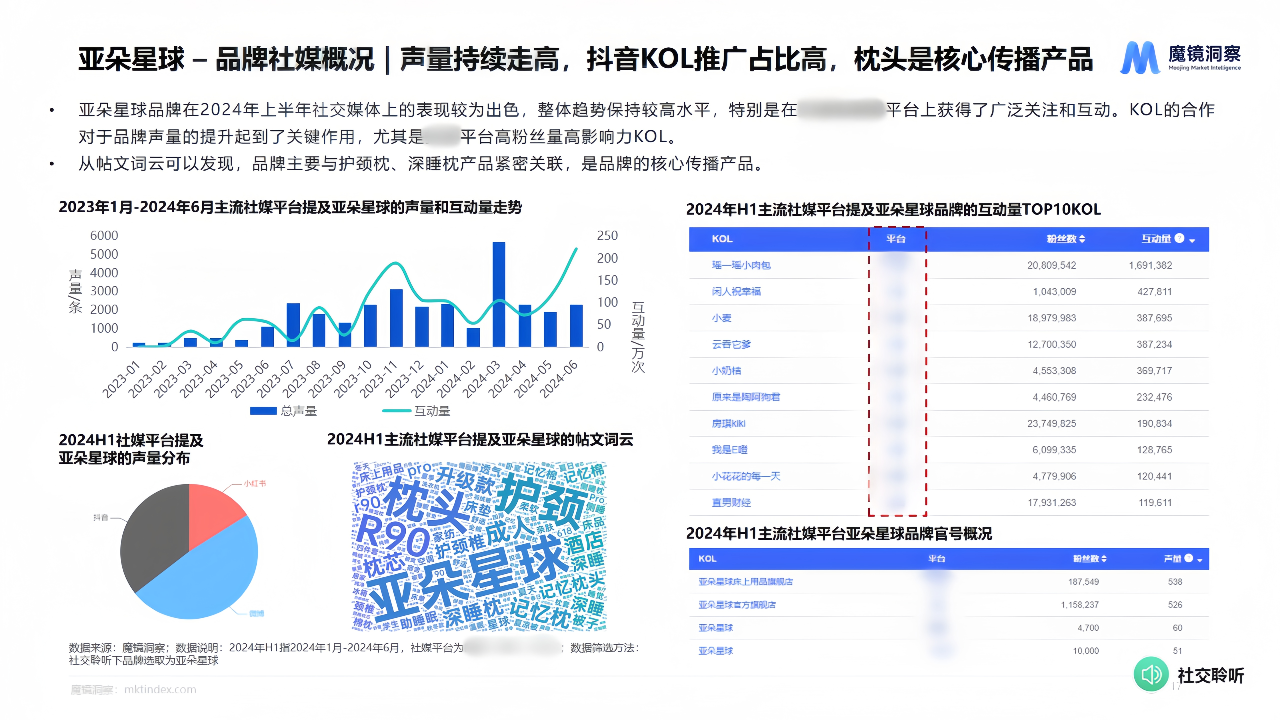The image size is (1280, 720).
Task: Open 声量 column dropdown arrow
Action: click(x=1199, y=560)
